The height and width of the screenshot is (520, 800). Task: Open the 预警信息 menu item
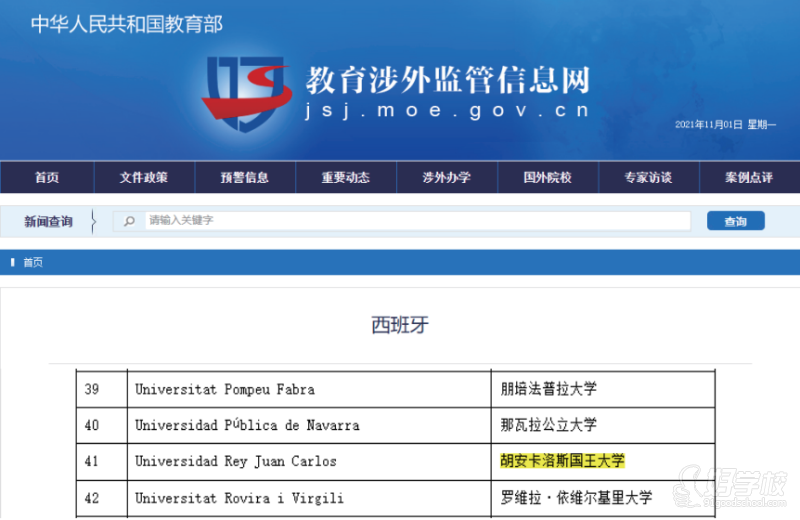245,178
